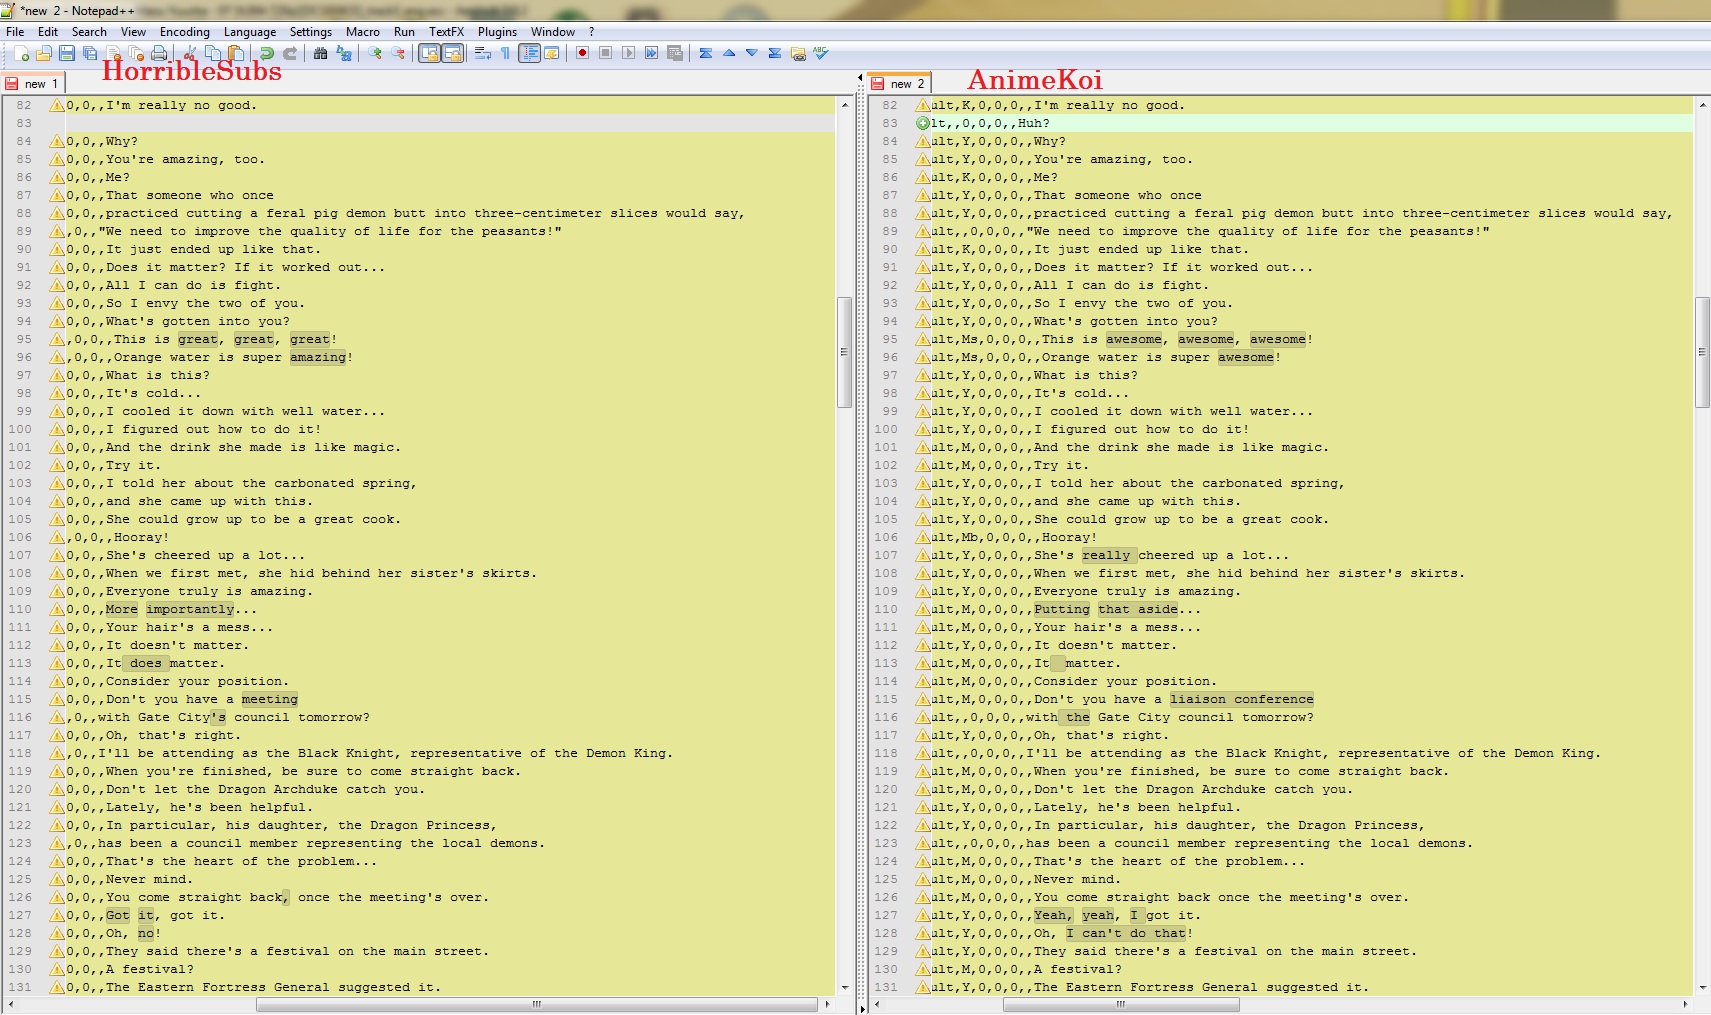Click the Replace toolbar icon
The image size is (1711, 1015).
(343, 53)
